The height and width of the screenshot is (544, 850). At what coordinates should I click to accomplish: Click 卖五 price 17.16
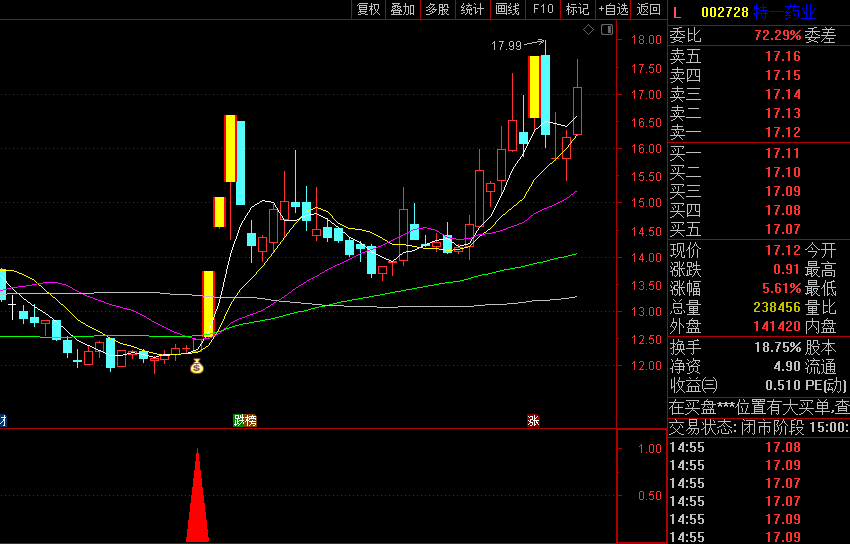pyautogui.click(x=783, y=56)
